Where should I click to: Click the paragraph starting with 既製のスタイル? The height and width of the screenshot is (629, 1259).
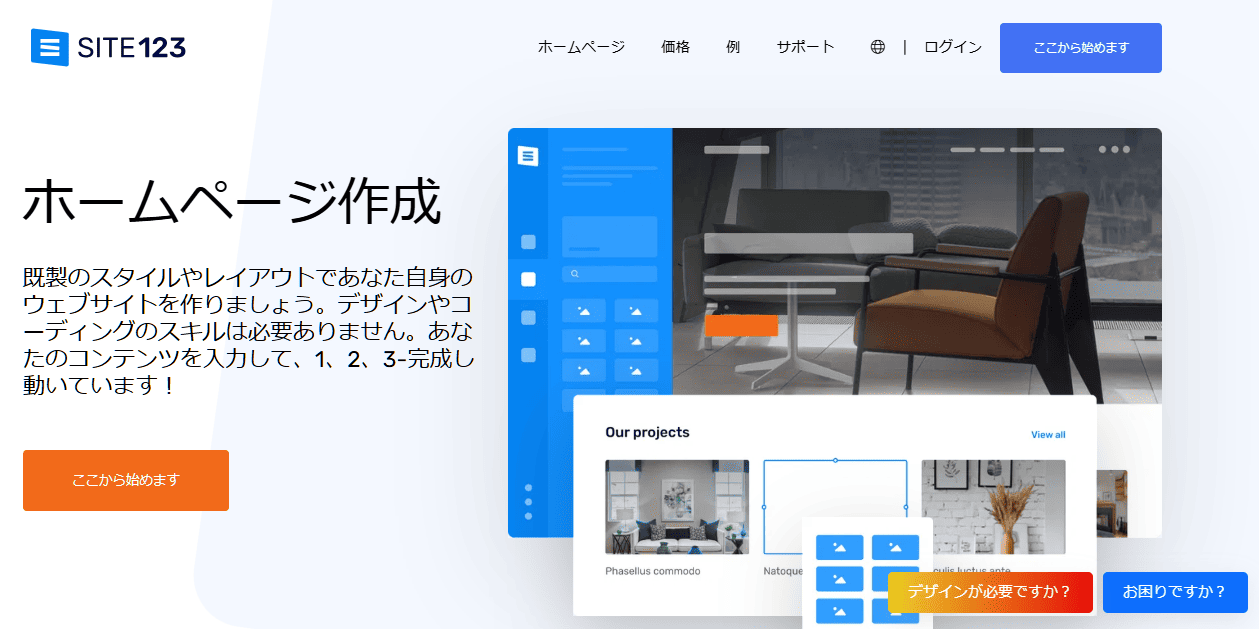248,331
